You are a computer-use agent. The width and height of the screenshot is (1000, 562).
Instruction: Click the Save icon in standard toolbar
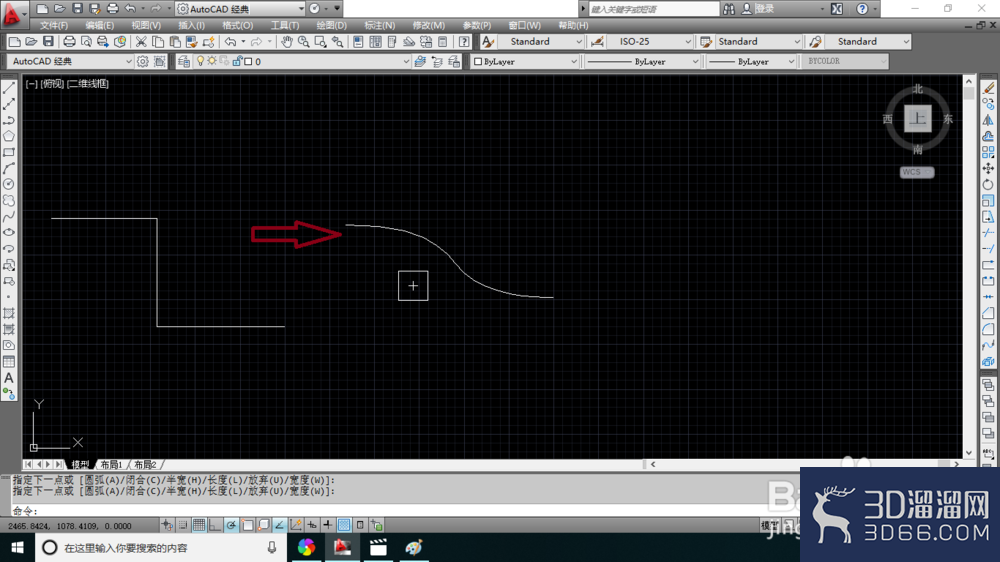[48, 41]
